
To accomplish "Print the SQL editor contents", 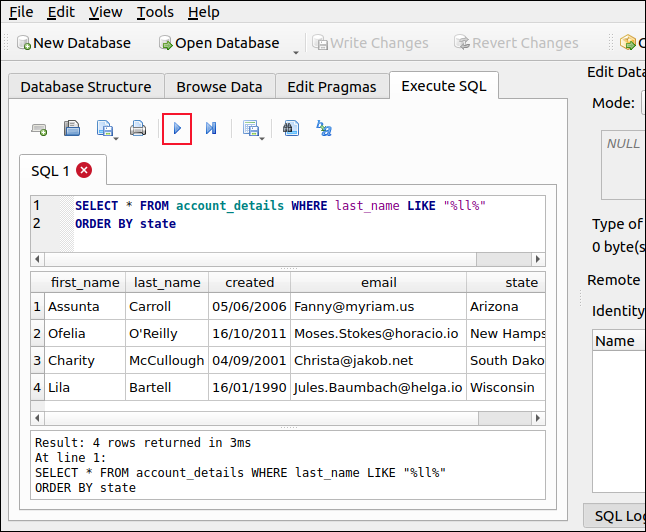I will [x=138, y=128].
